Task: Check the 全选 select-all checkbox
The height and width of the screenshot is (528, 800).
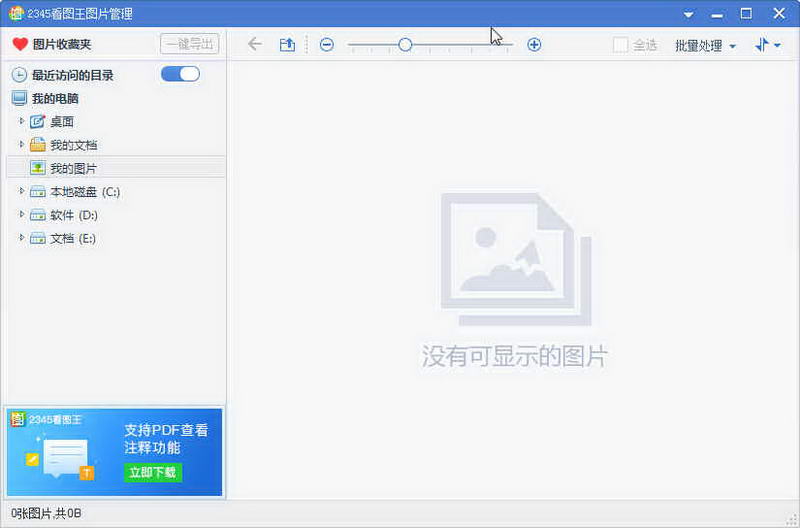Action: pos(620,45)
